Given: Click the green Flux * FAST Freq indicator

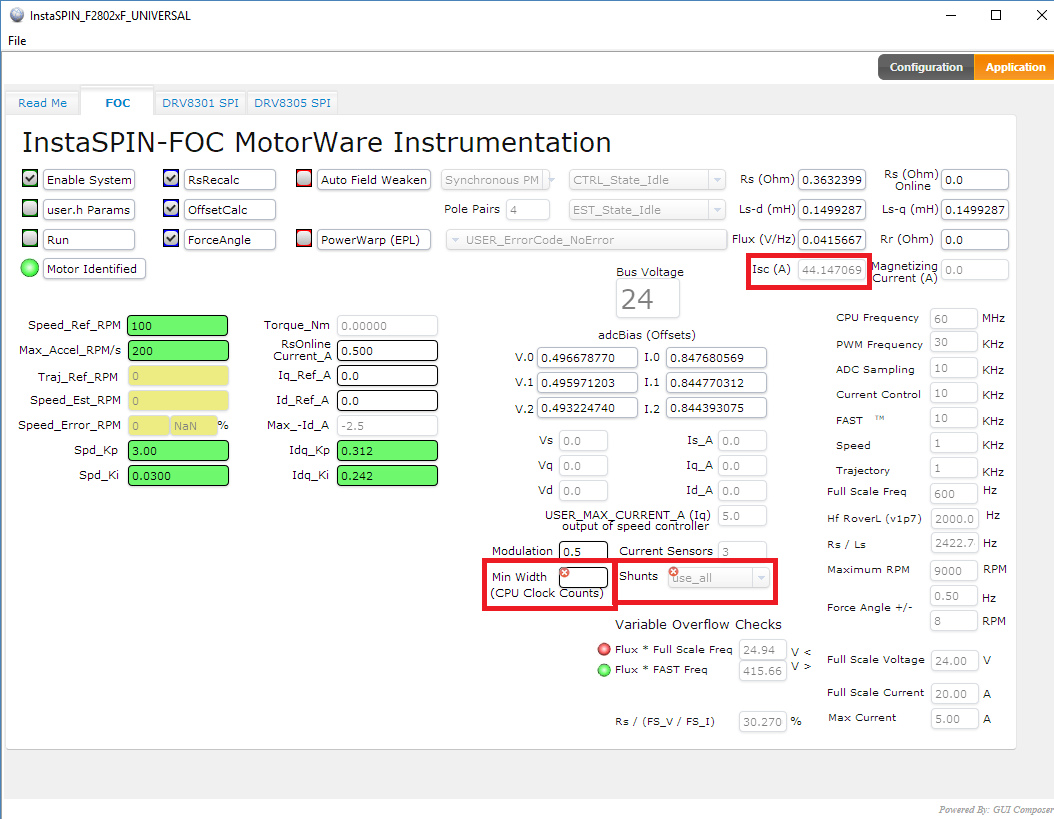Looking at the screenshot, I should [x=604, y=670].
